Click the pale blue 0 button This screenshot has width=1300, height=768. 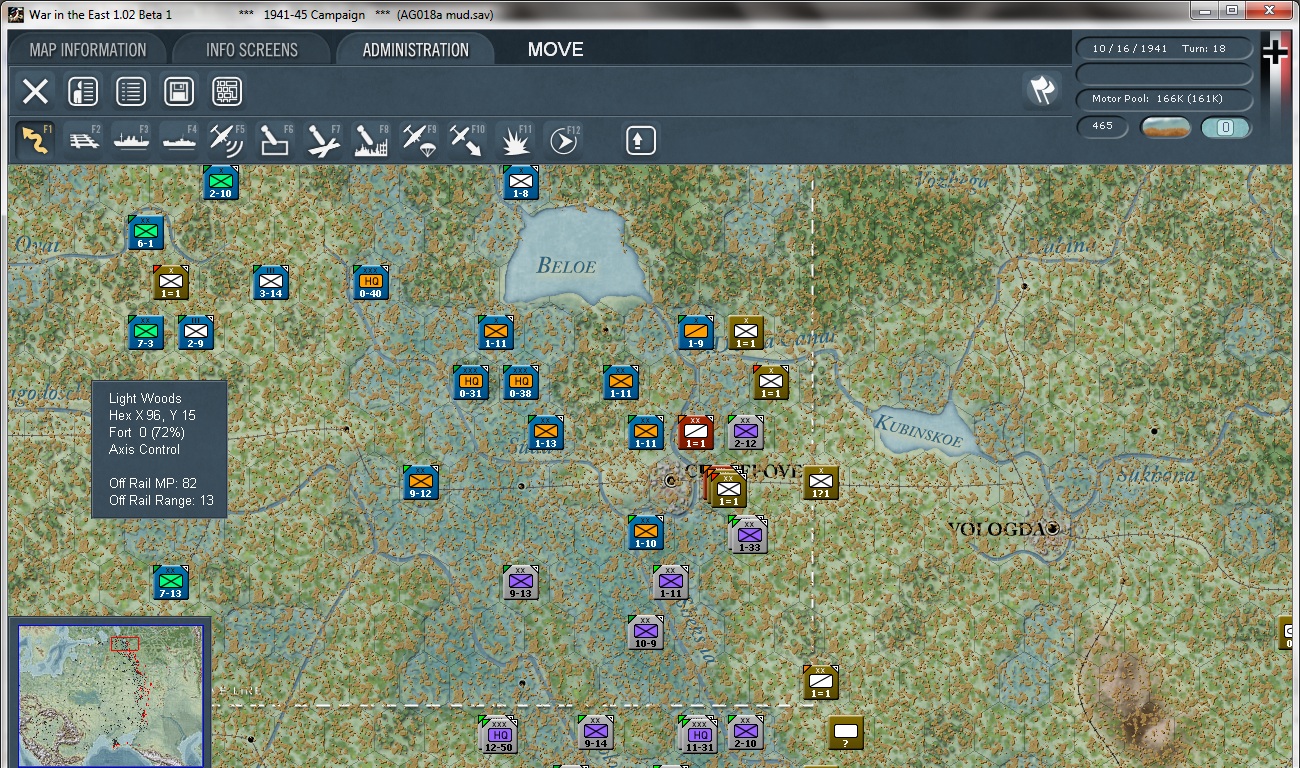coord(1226,127)
